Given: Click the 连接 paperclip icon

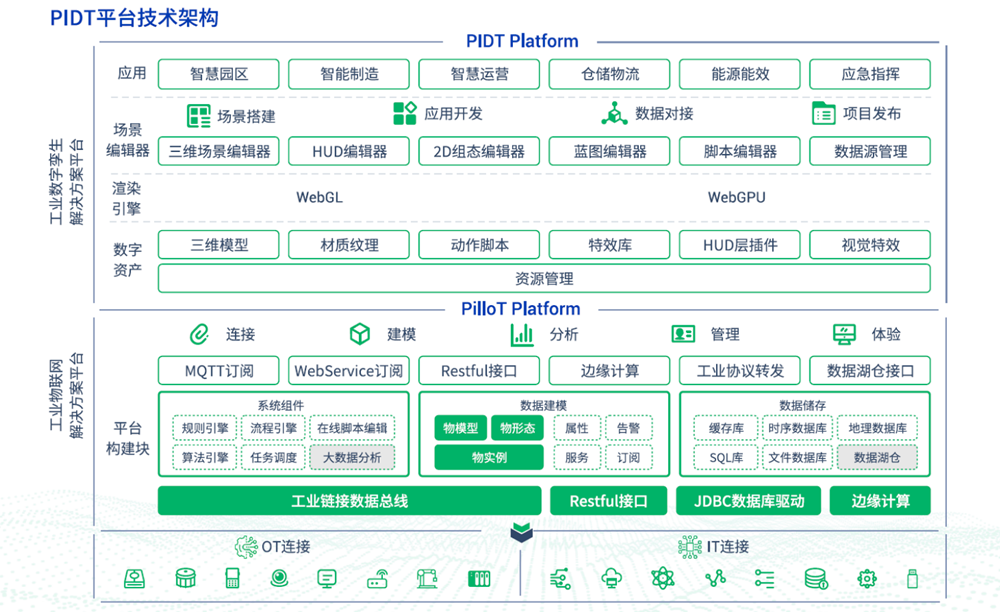Looking at the screenshot, I should click(x=198, y=334).
